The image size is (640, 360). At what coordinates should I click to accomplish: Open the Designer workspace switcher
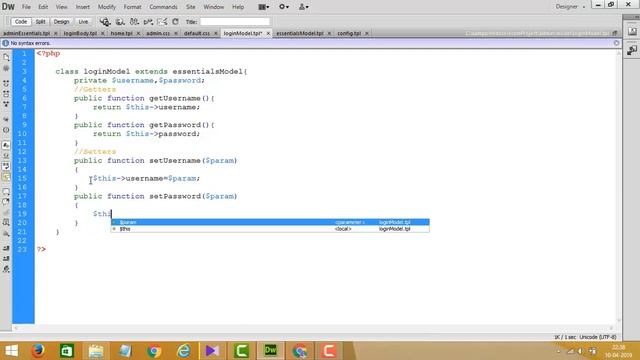pos(570,7)
